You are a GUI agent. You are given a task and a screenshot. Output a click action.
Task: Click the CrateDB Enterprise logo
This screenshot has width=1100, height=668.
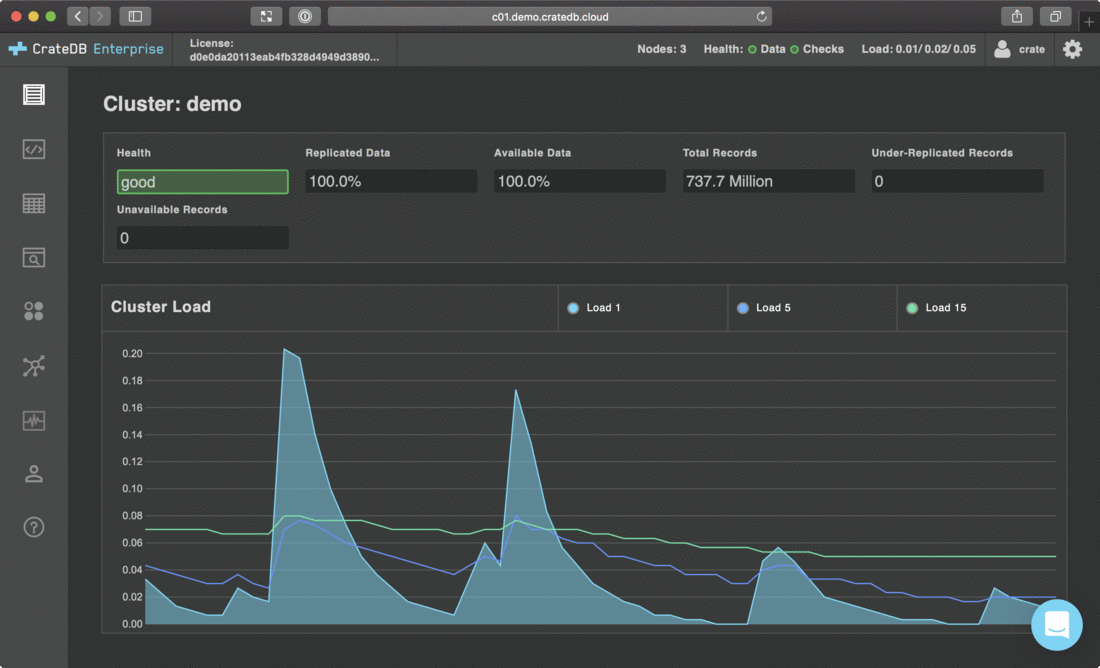point(86,49)
